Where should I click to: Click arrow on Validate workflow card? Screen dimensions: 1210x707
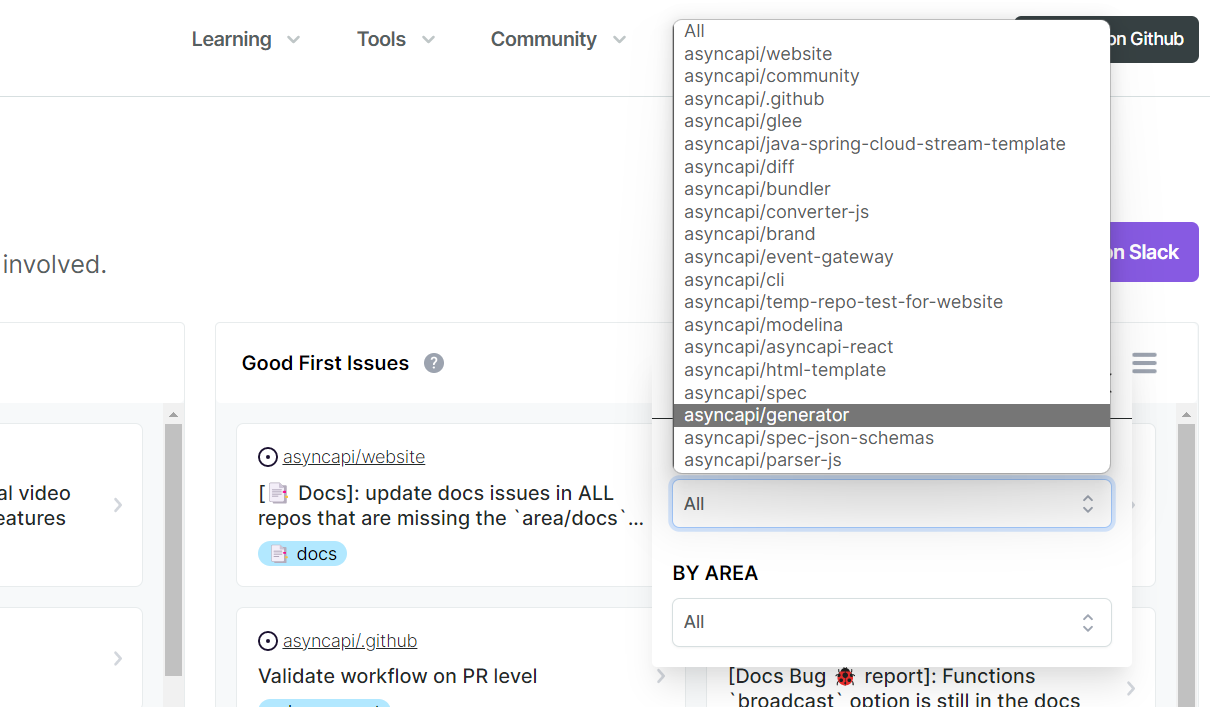point(661,677)
